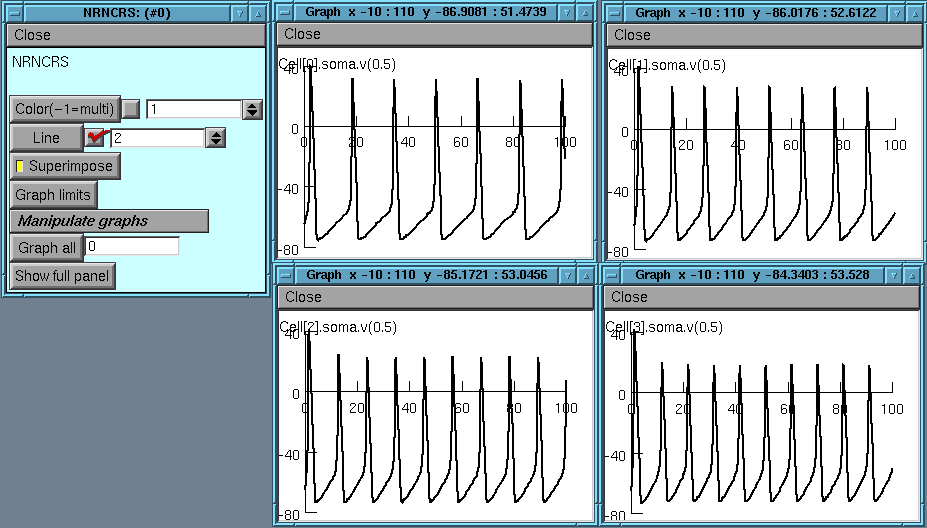Click the Graph all value input field

tap(131, 247)
